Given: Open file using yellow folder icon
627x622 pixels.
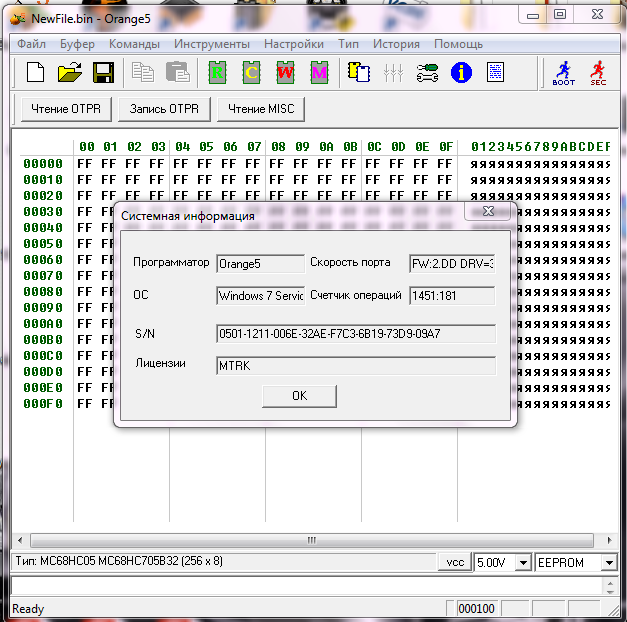Looking at the screenshot, I should 70,73.
